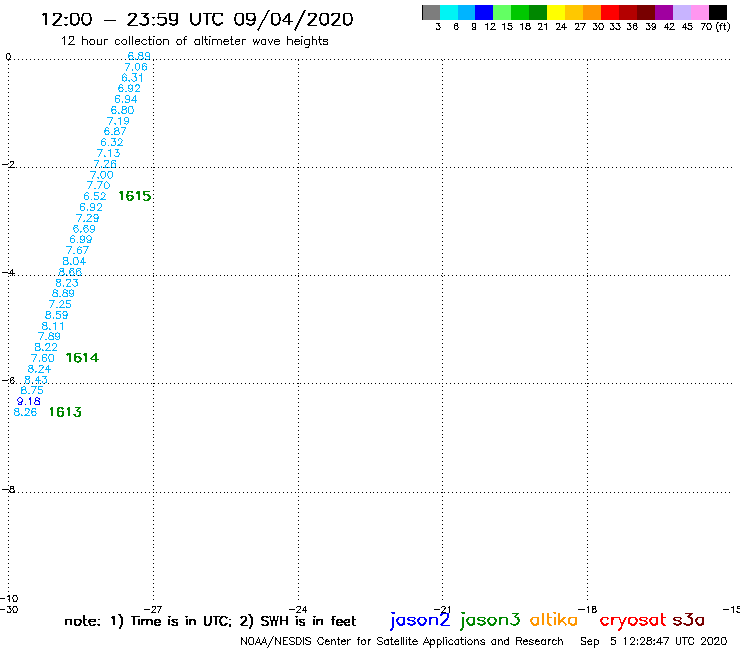Click the orange 'altika' legend label
Screen dimensions: 740x650
554,619
